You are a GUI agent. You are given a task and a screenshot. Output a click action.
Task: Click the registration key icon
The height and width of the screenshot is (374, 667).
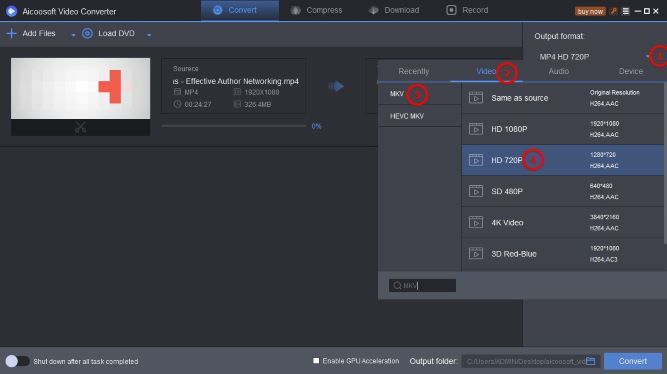613,11
